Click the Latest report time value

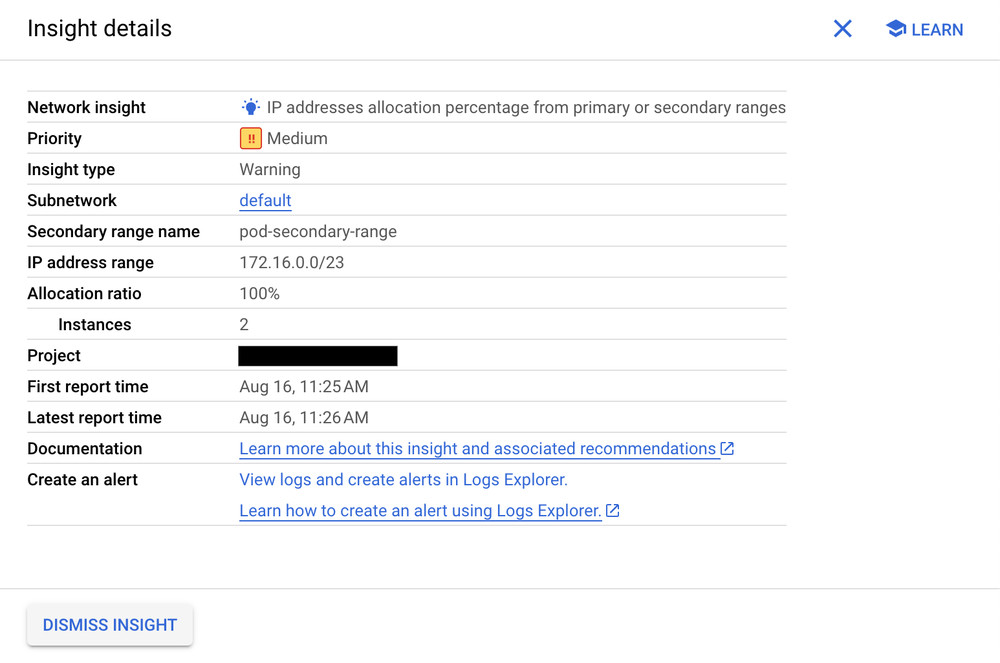(x=304, y=418)
